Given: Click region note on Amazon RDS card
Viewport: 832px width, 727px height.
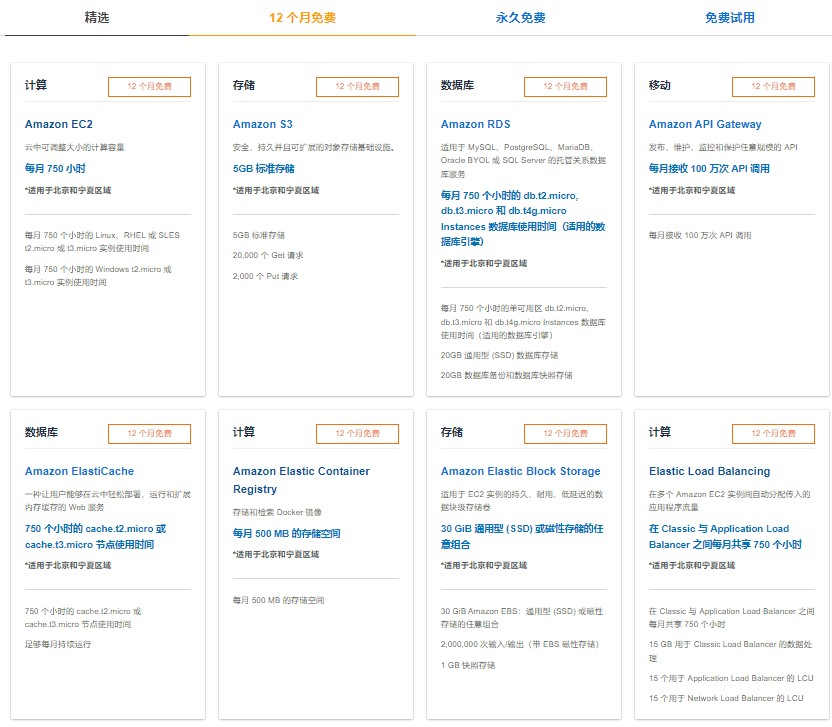Looking at the screenshot, I should pyautogui.click(x=484, y=263).
